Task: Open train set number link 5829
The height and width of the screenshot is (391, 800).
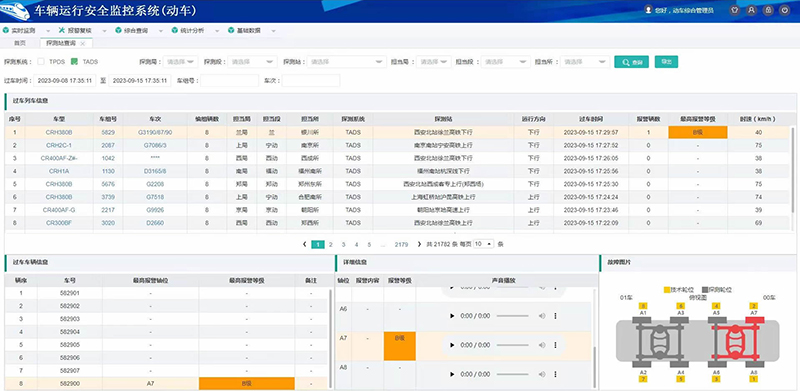Action: [108, 132]
